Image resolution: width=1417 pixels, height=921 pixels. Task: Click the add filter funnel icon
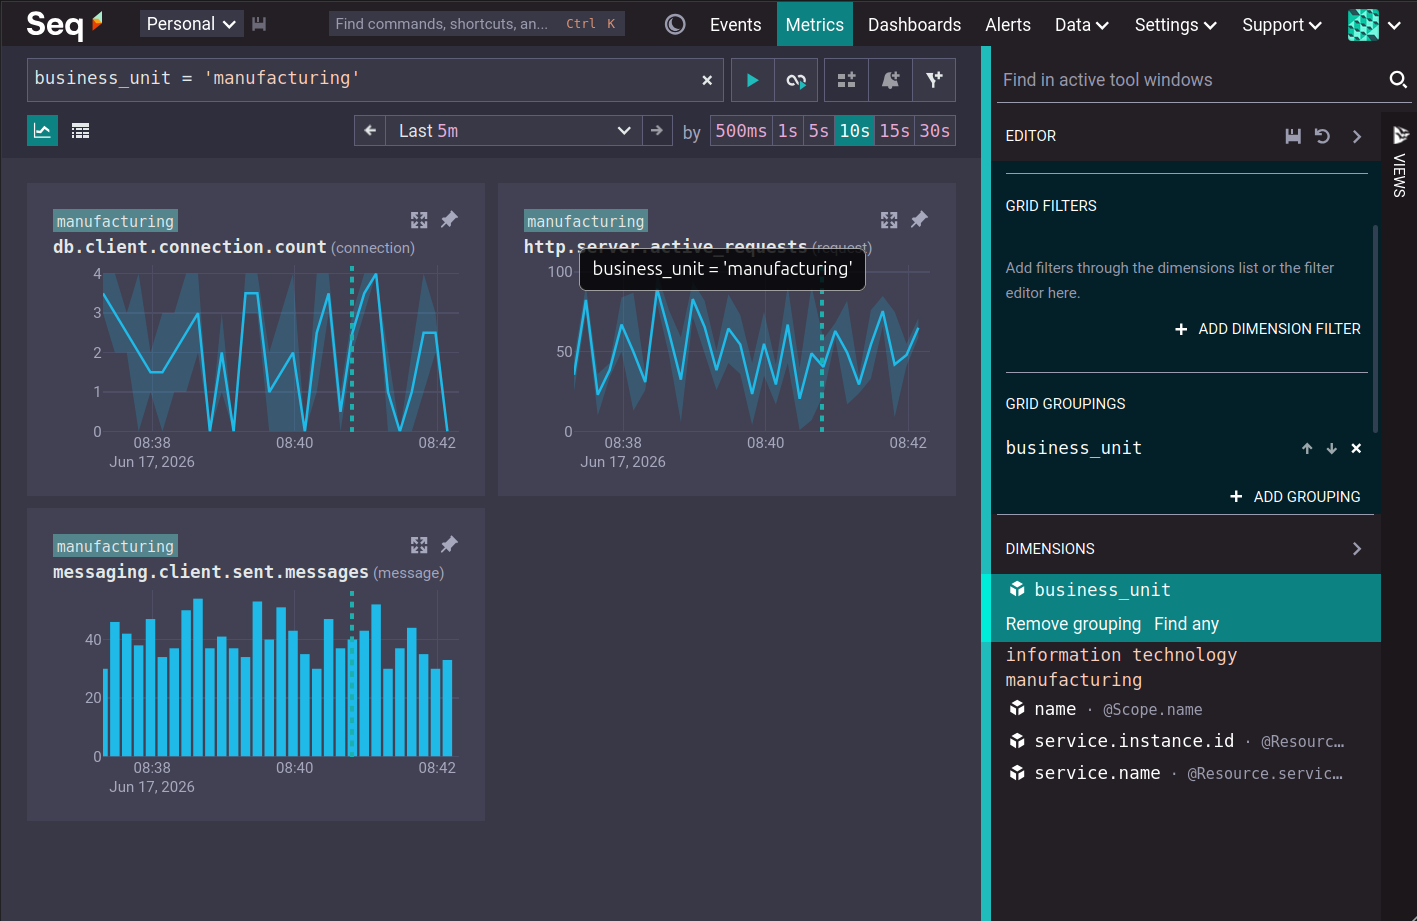(934, 80)
